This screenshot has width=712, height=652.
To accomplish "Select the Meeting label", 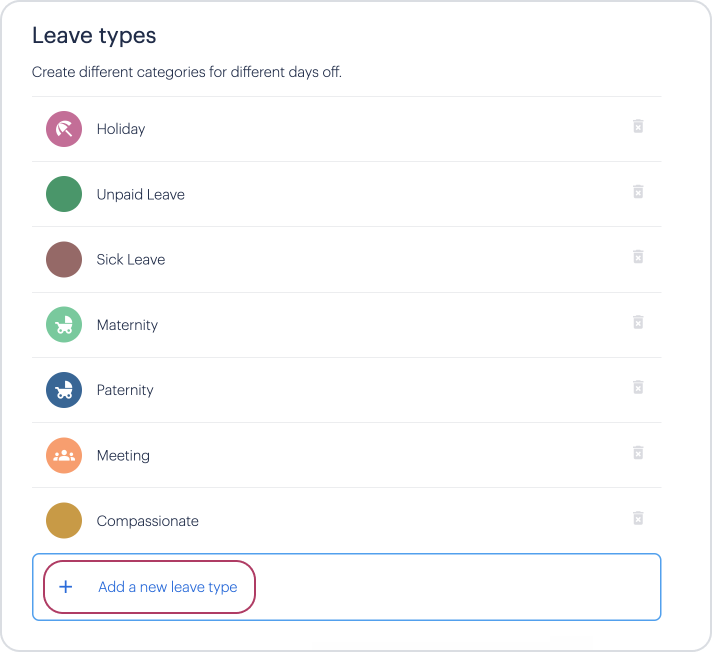I will click(123, 455).
